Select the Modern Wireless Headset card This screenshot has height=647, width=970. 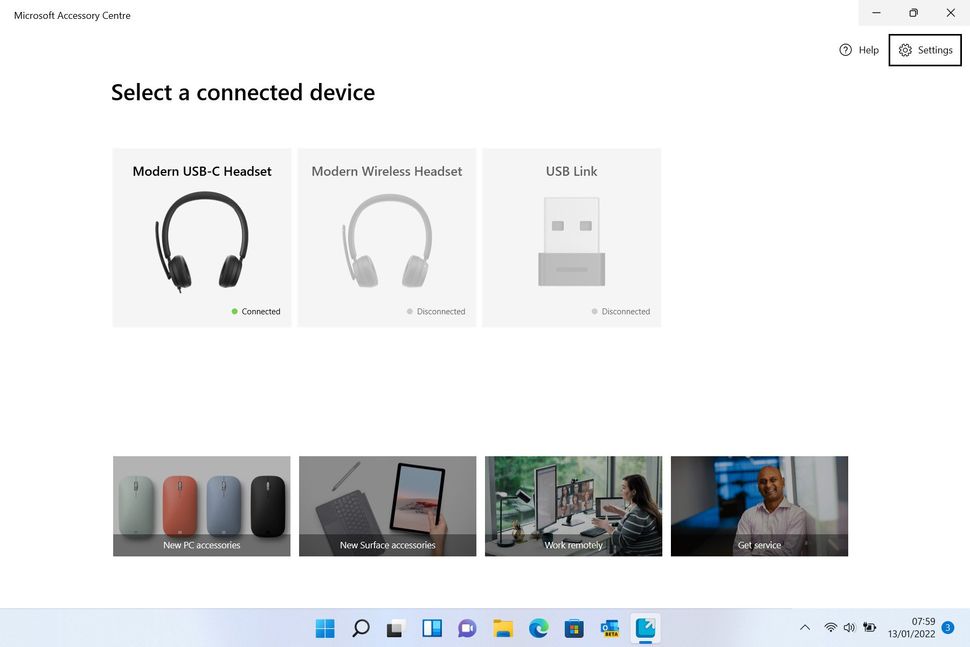(x=387, y=237)
